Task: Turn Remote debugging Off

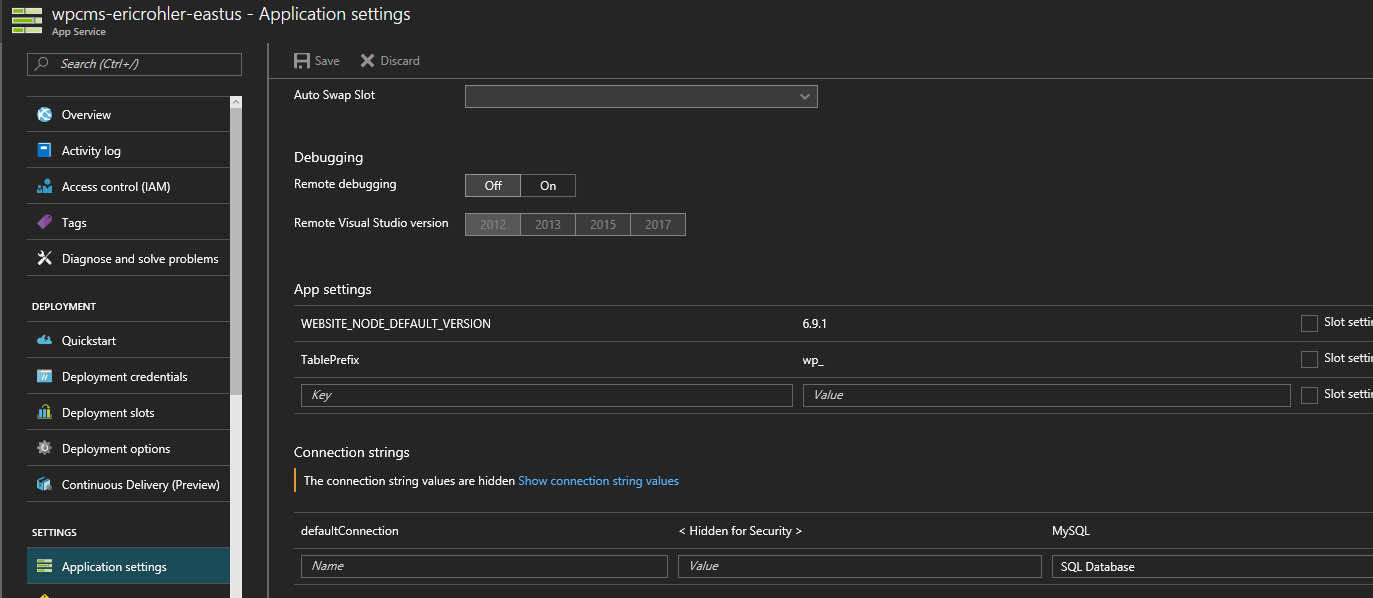Action: point(493,186)
